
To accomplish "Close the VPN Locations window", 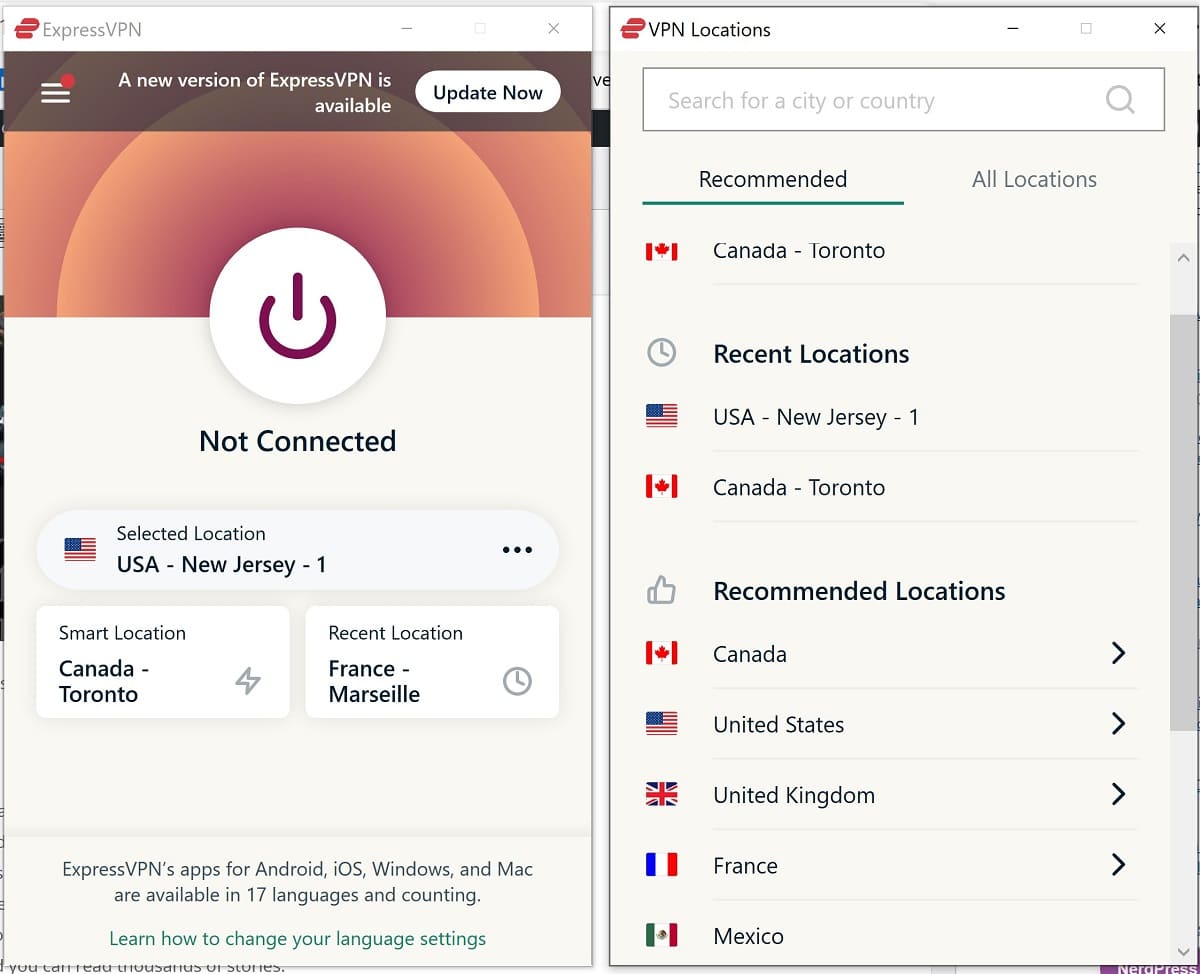I will click(x=1160, y=29).
